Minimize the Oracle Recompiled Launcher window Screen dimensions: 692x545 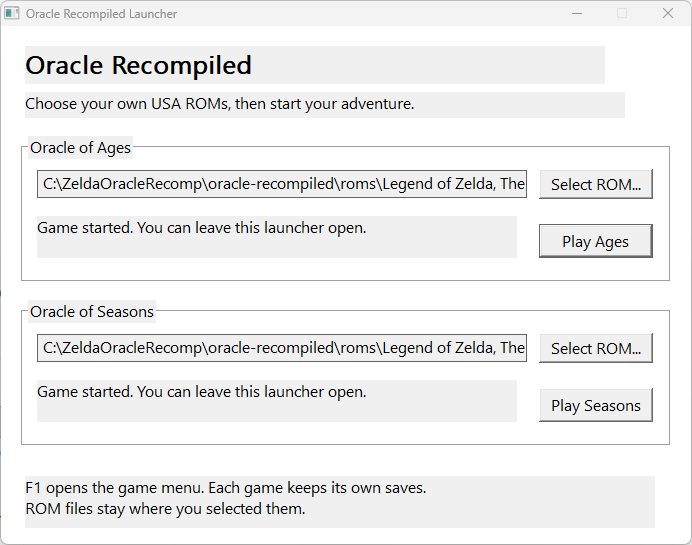[x=576, y=13]
